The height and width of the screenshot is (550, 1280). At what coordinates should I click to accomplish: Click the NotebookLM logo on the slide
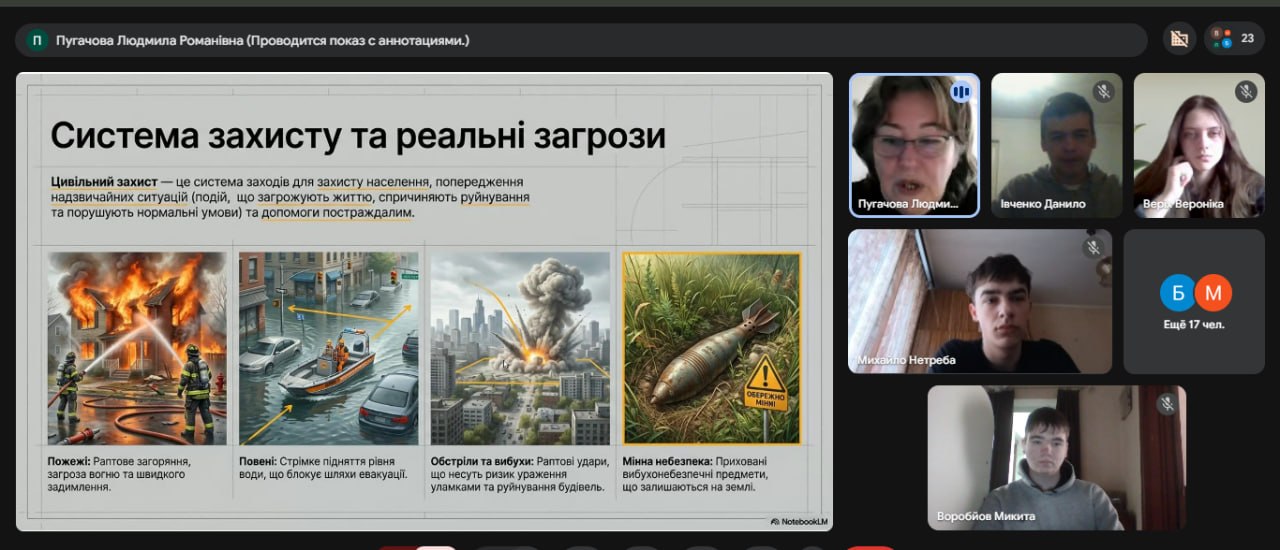tap(799, 521)
